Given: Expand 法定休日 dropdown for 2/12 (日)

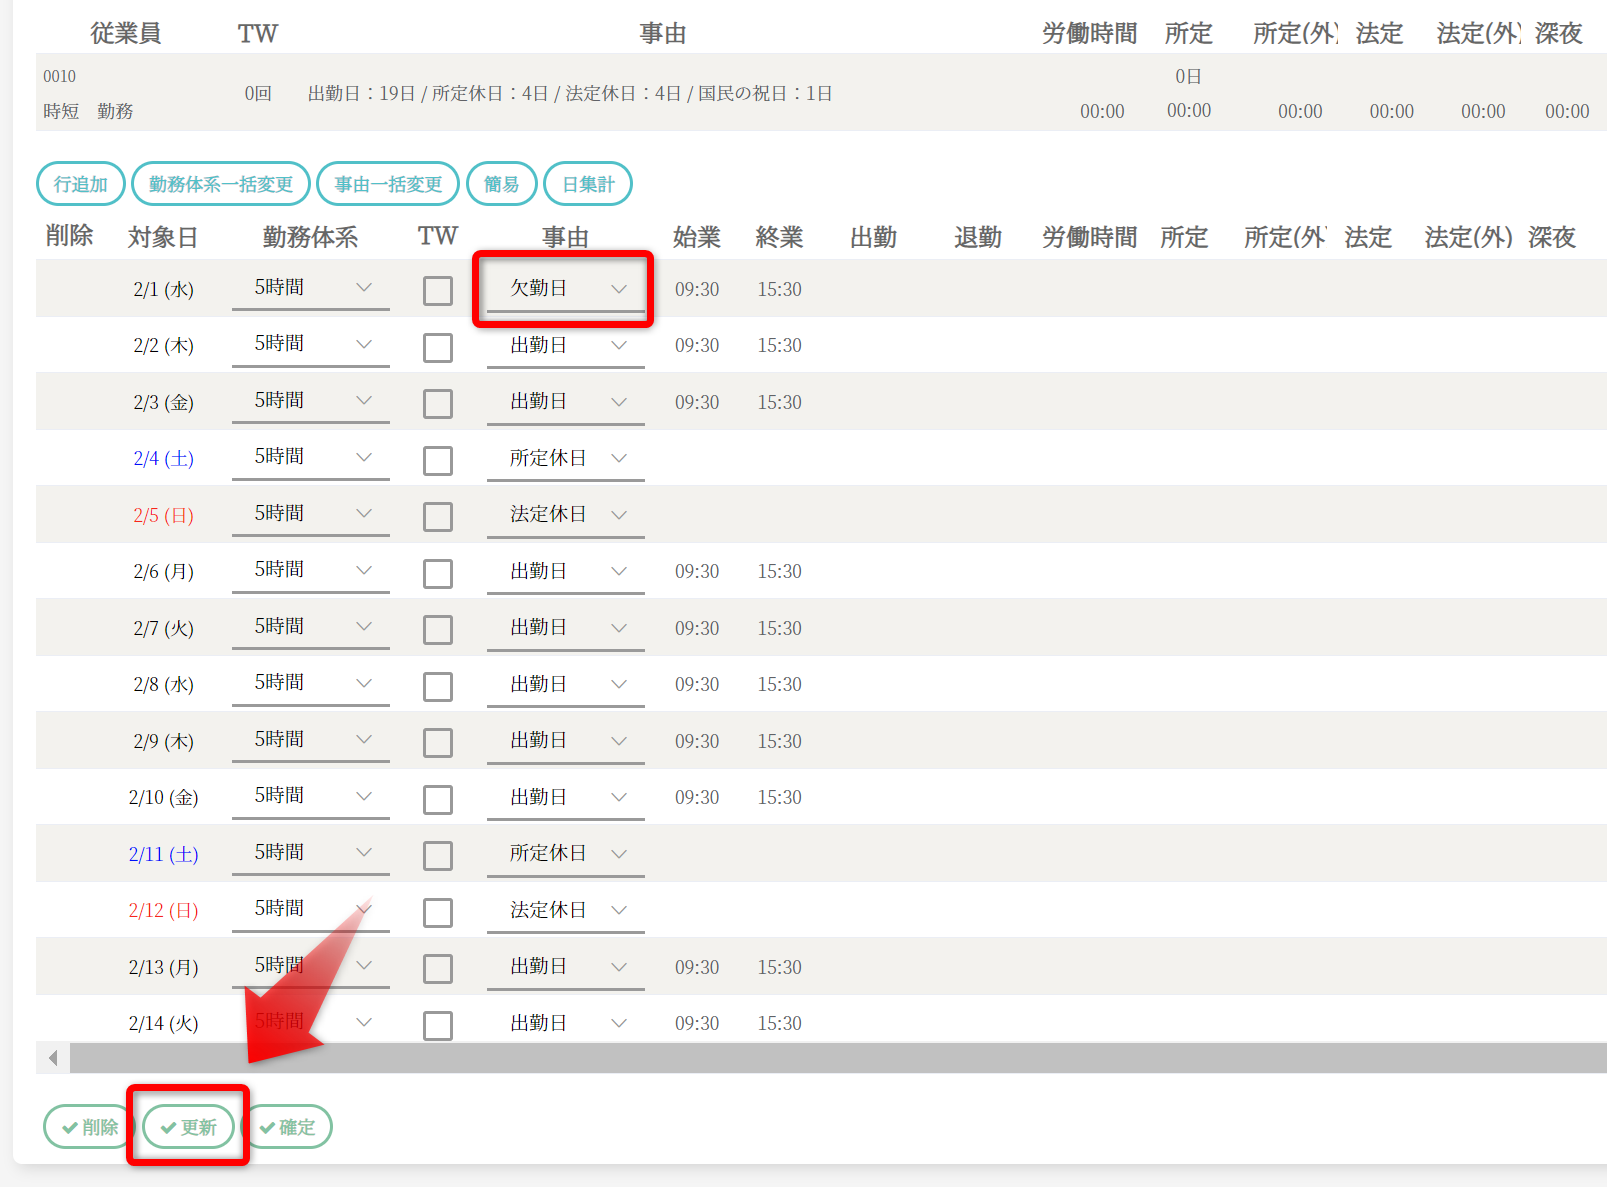Looking at the screenshot, I should click(565, 910).
